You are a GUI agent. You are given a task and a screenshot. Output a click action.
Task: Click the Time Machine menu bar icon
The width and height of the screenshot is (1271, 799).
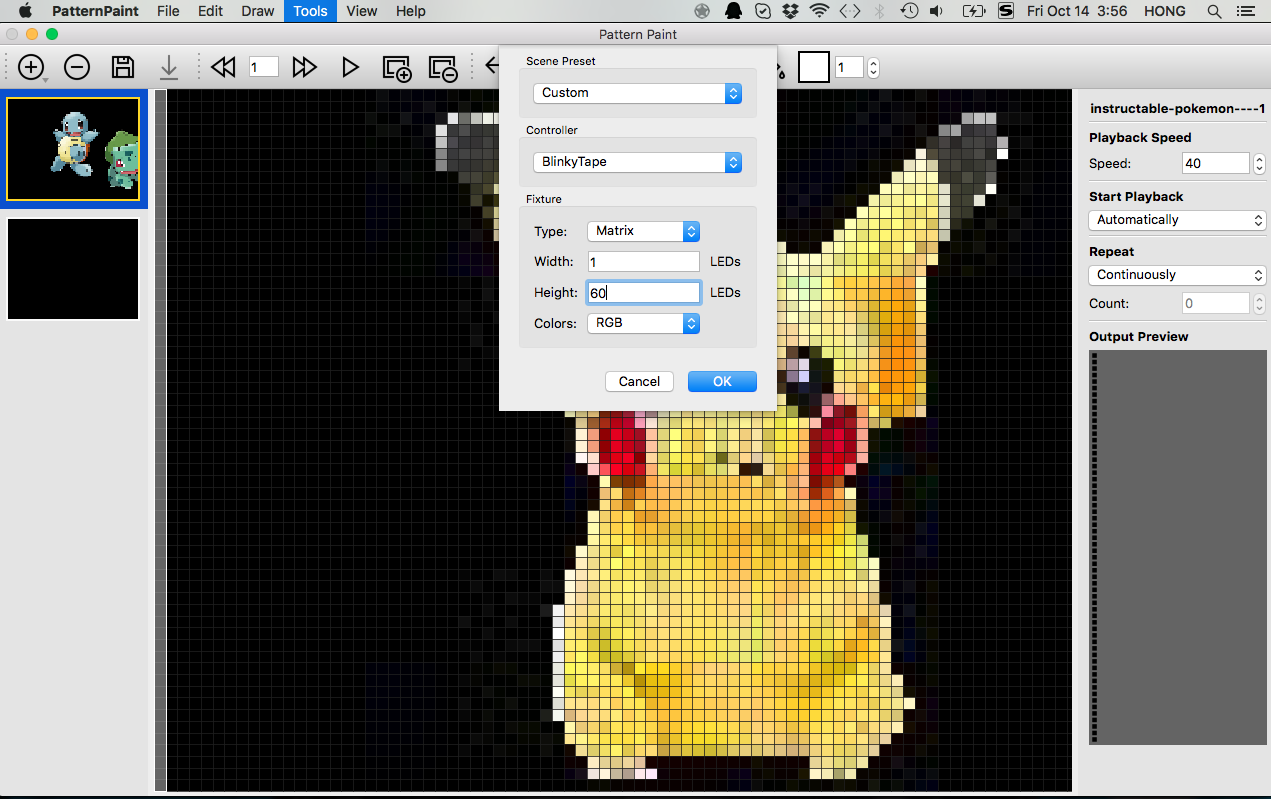tap(909, 11)
